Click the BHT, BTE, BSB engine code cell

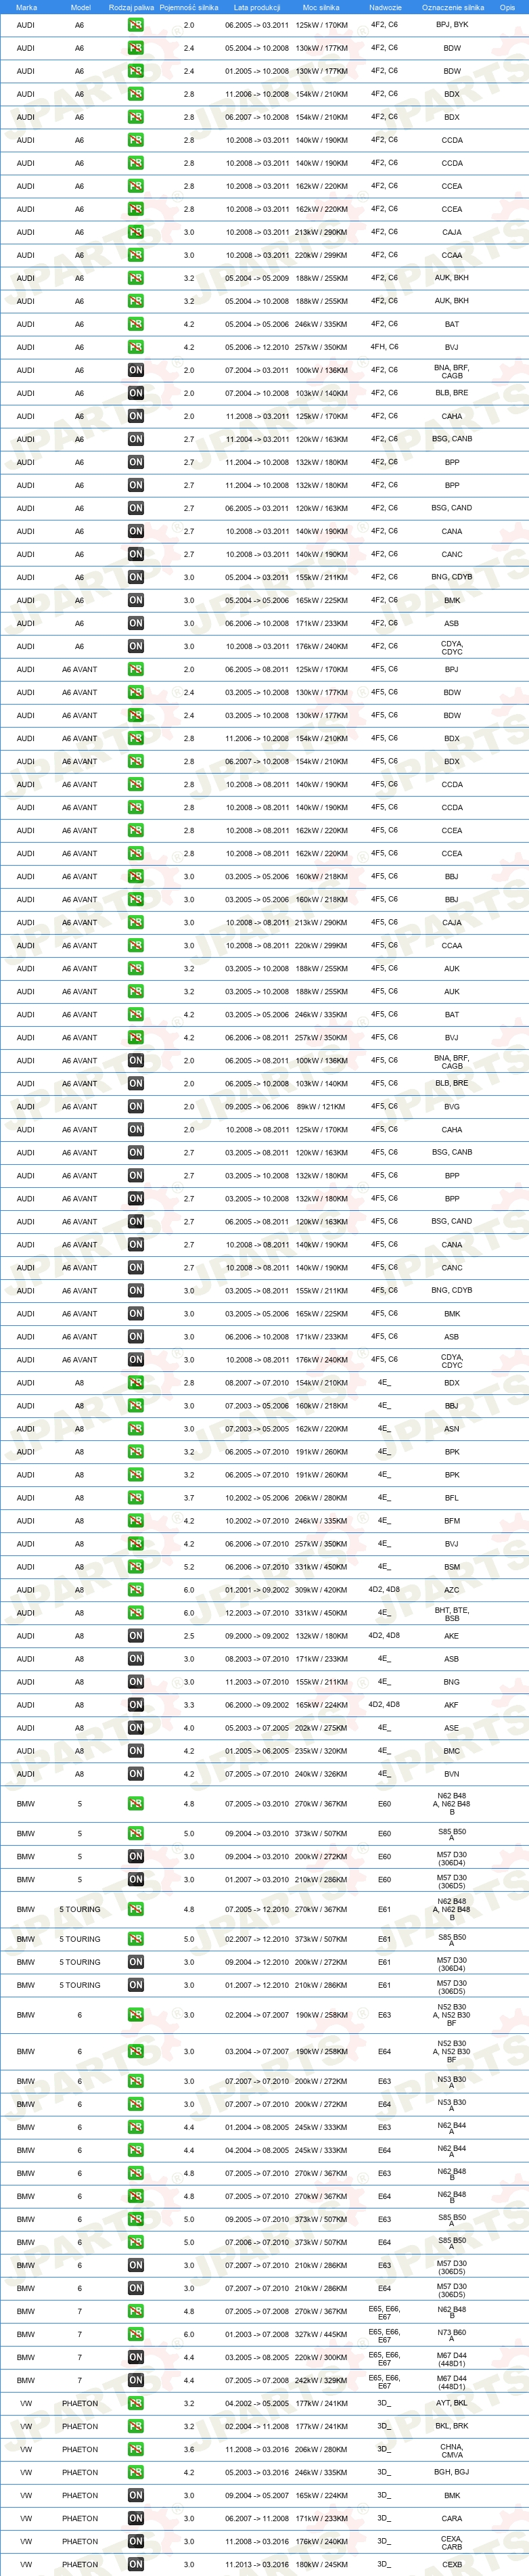tap(452, 1613)
